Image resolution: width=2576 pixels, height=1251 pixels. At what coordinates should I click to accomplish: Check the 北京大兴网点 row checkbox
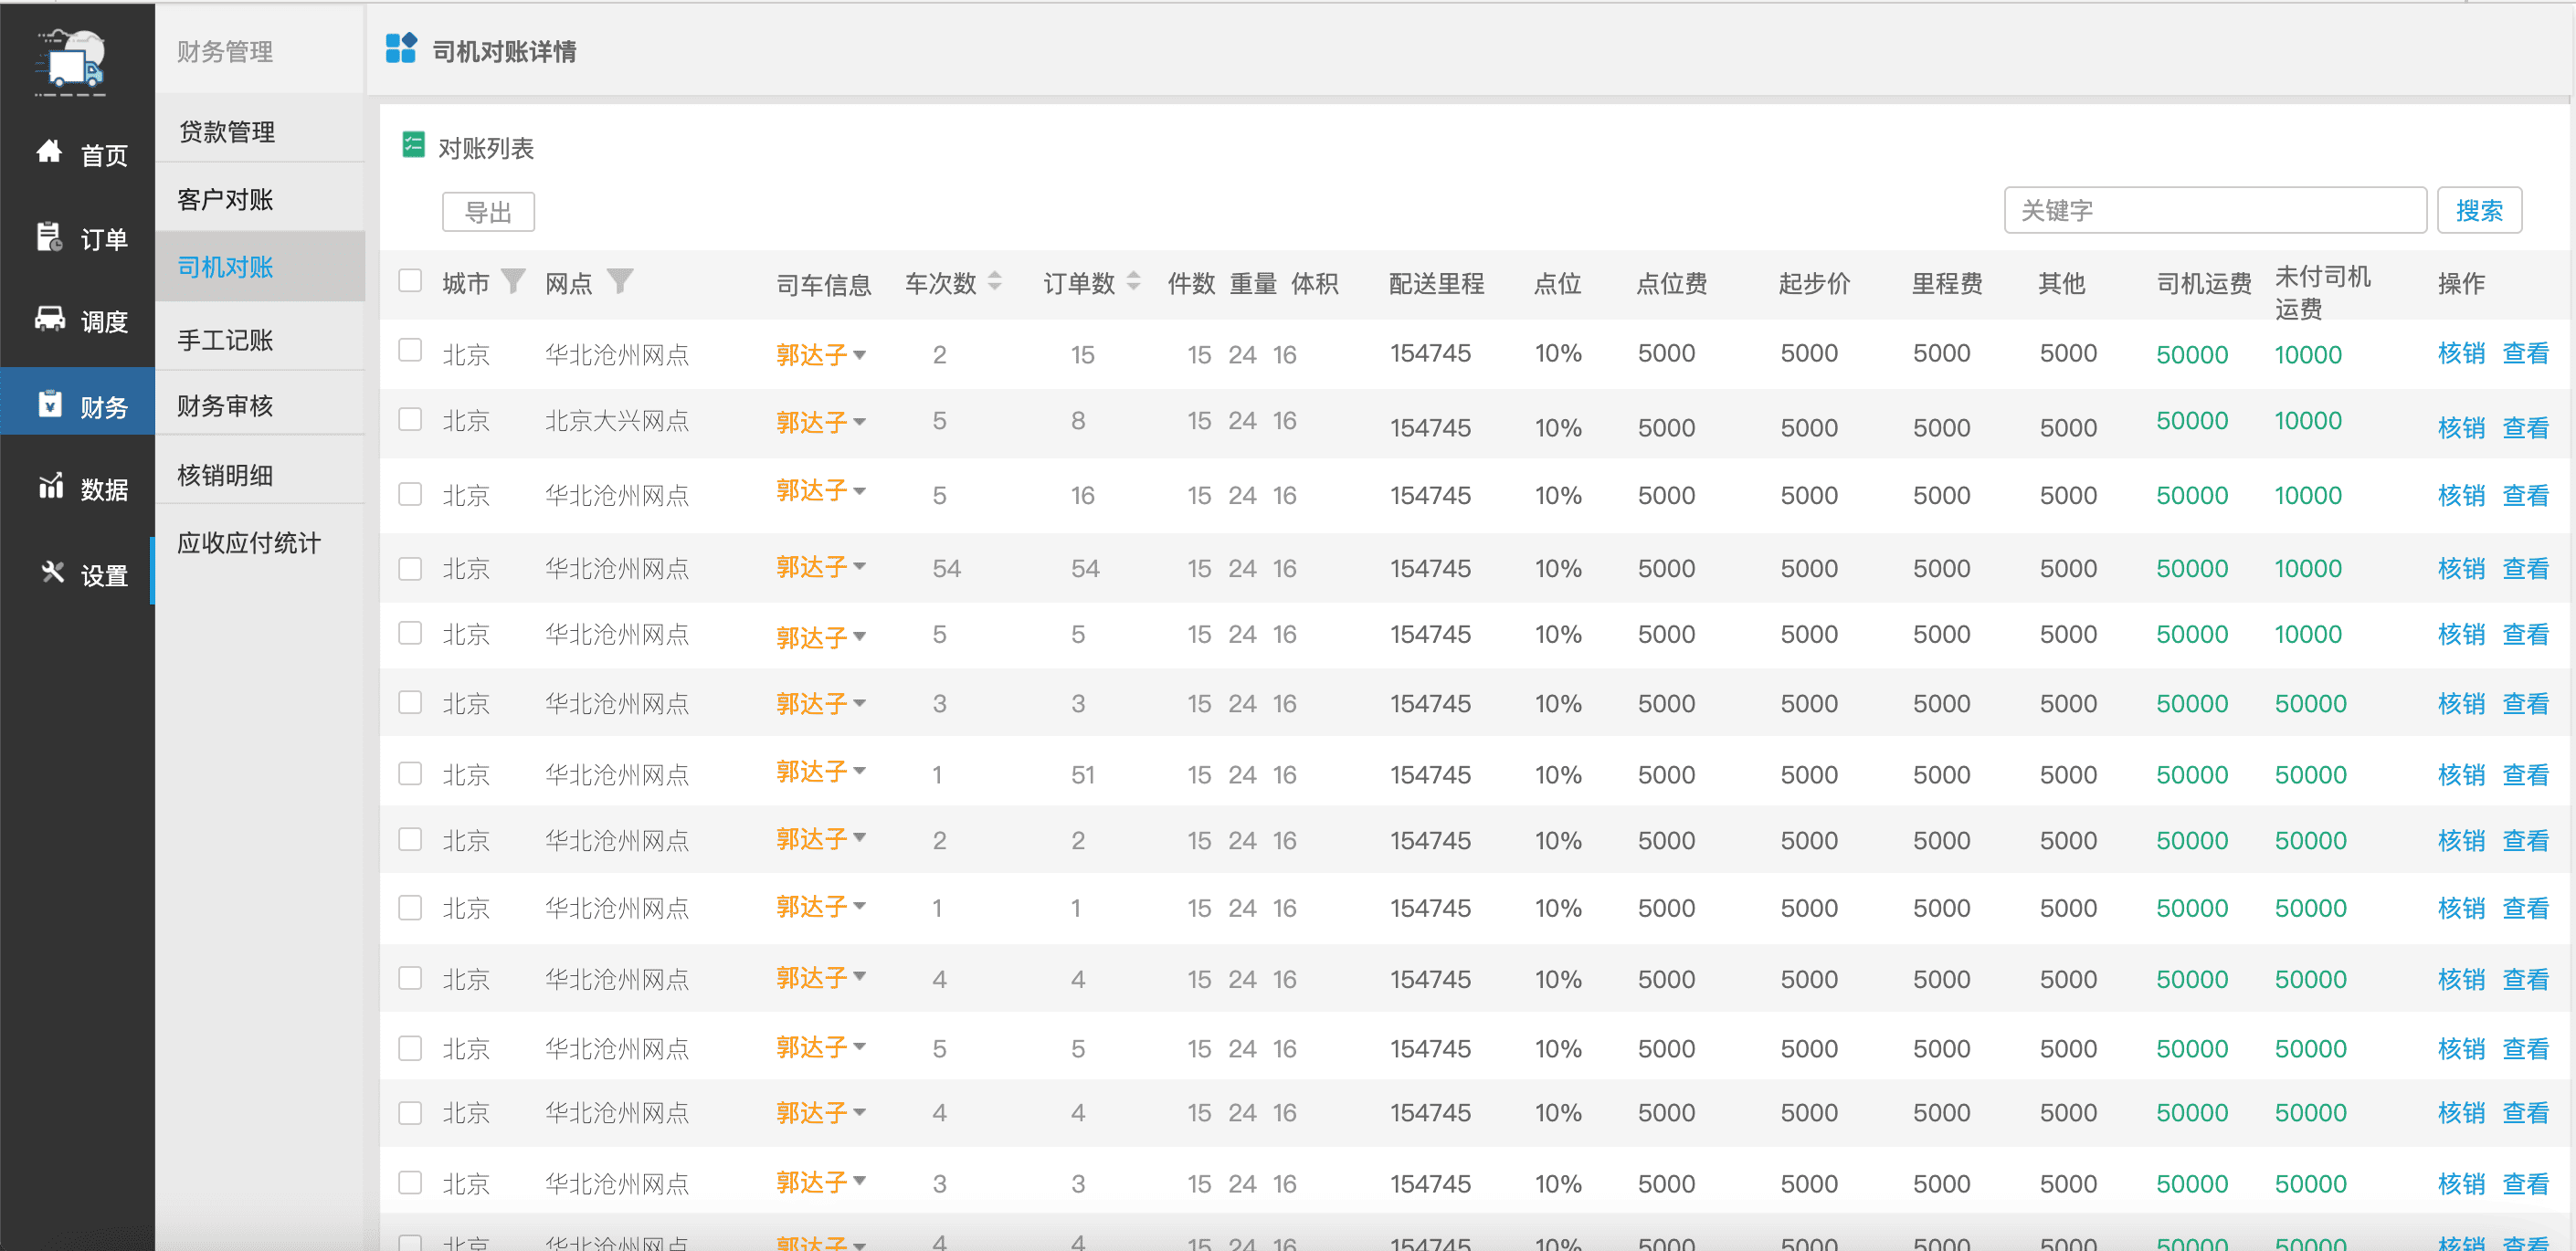point(410,420)
